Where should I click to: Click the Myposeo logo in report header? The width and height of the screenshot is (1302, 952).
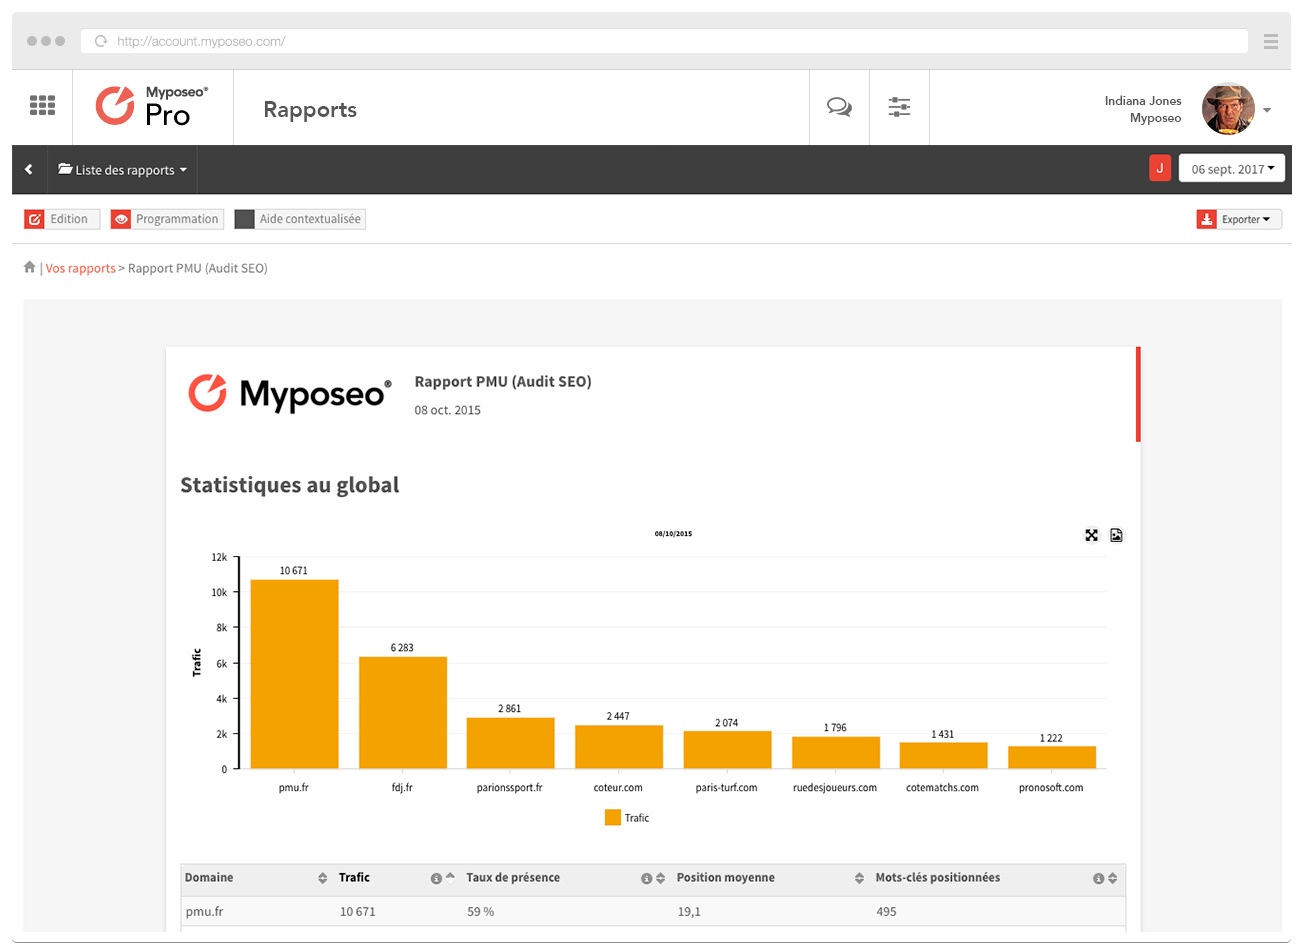[290, 393]
